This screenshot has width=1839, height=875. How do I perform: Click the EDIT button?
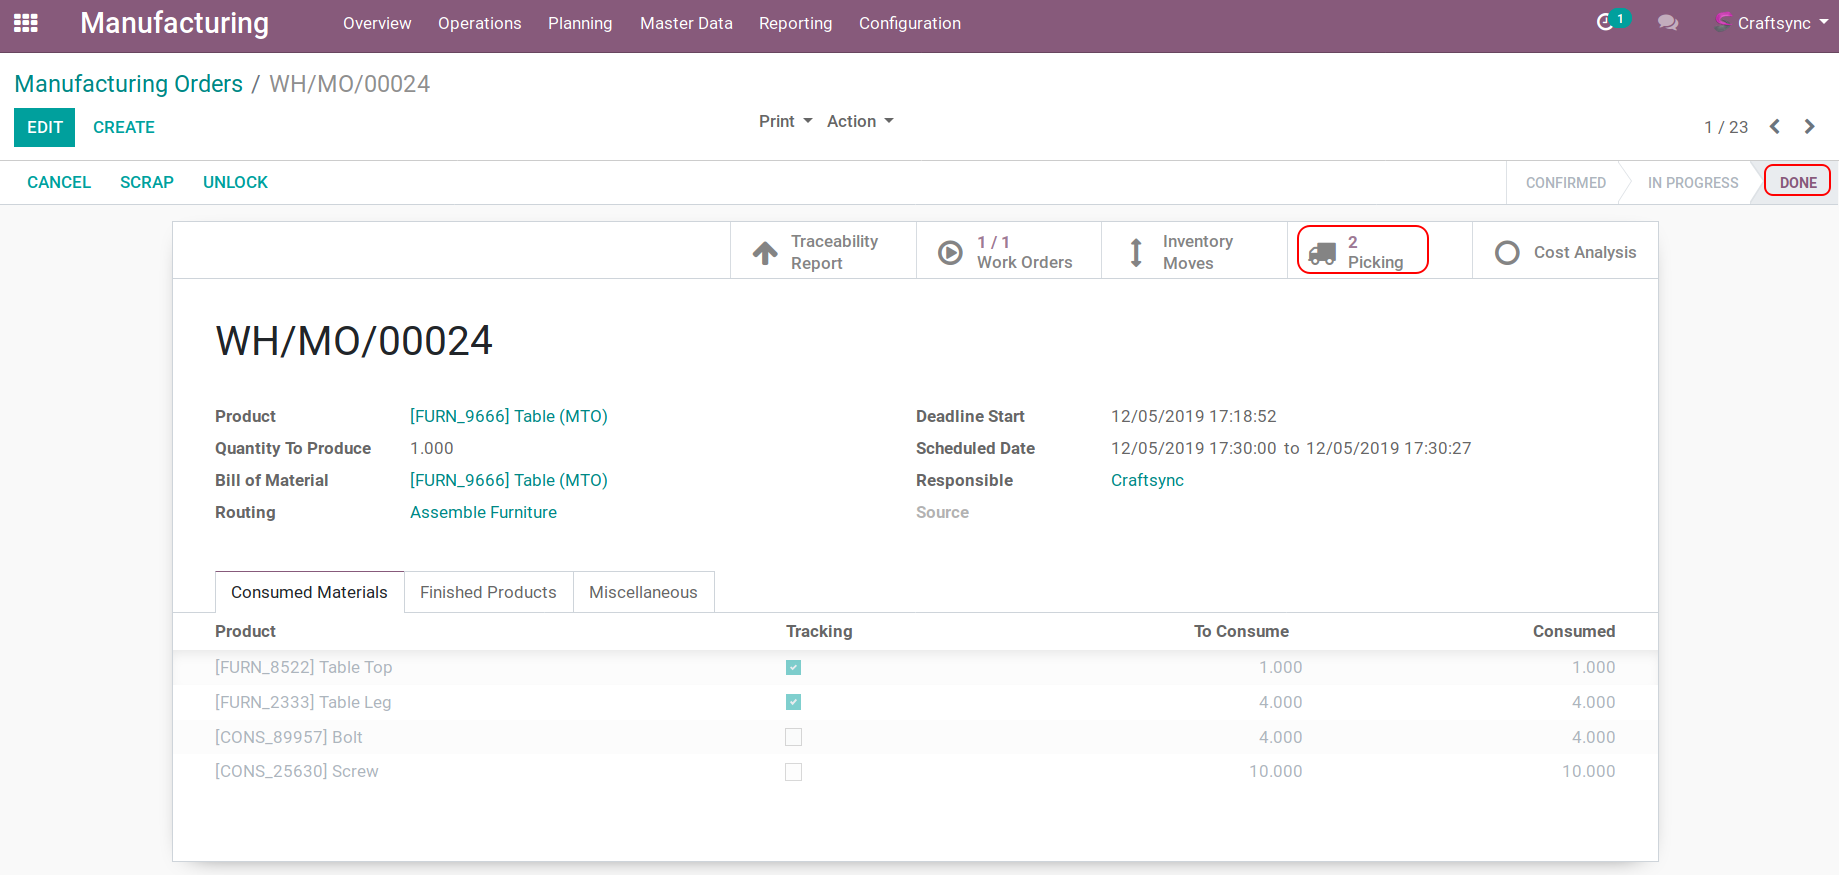(45, 127)
